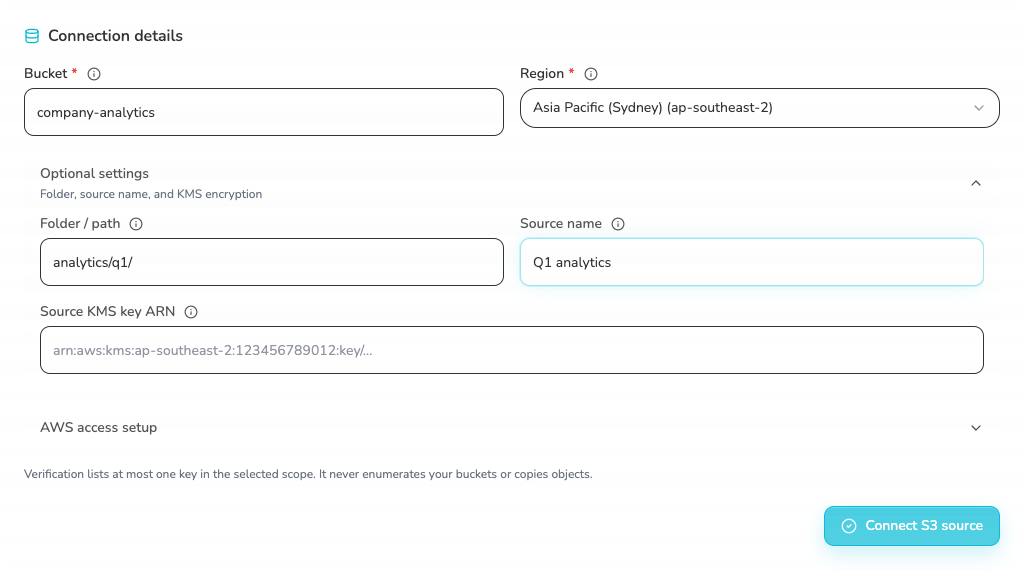The image size is (1024, 570).
Task: Click the 'Verification lists at most one key' note
Action: (x=308, y=474)
